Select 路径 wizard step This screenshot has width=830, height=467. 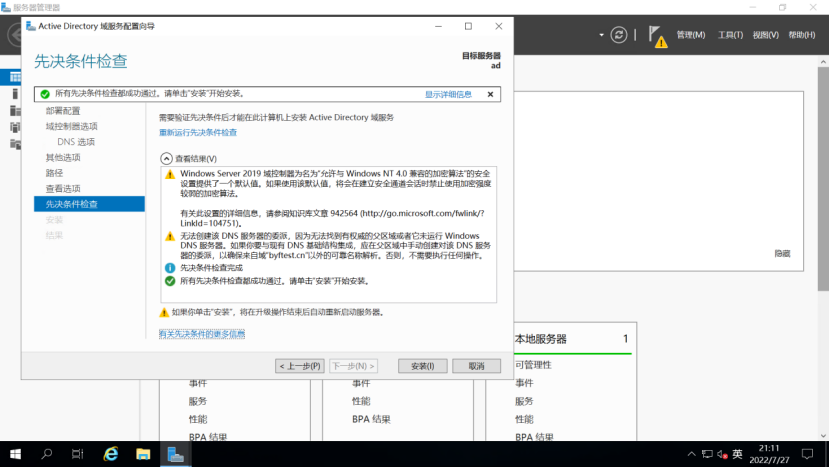(x=54, y=173)
